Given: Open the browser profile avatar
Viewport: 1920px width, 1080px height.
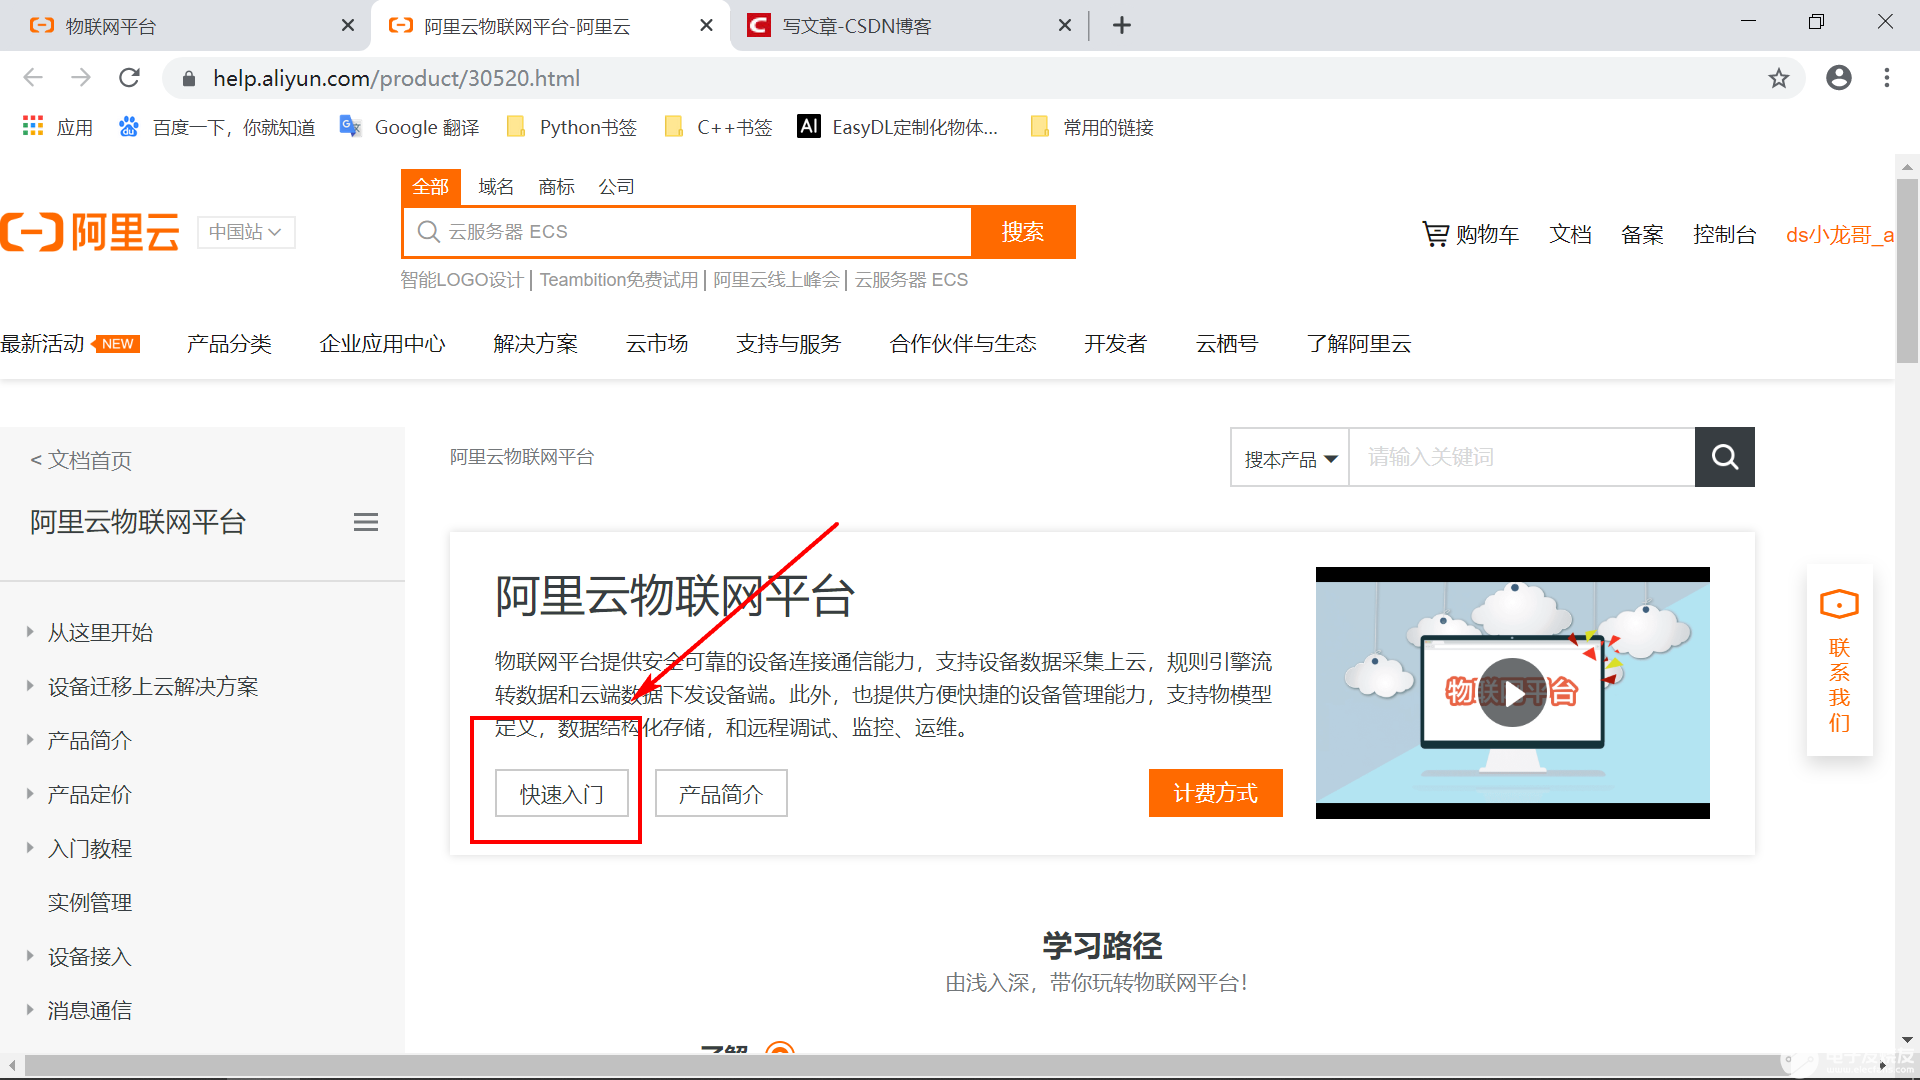Looking at the screenshot, I should (1839, 77).
